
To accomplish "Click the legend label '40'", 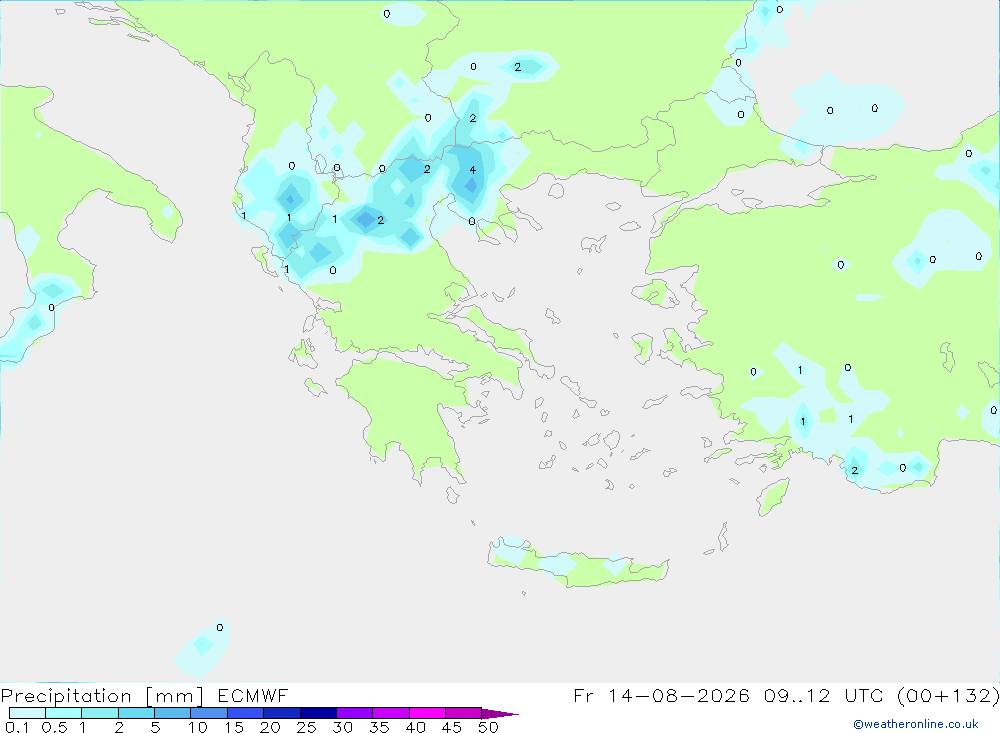I will (x=415, y=727).
